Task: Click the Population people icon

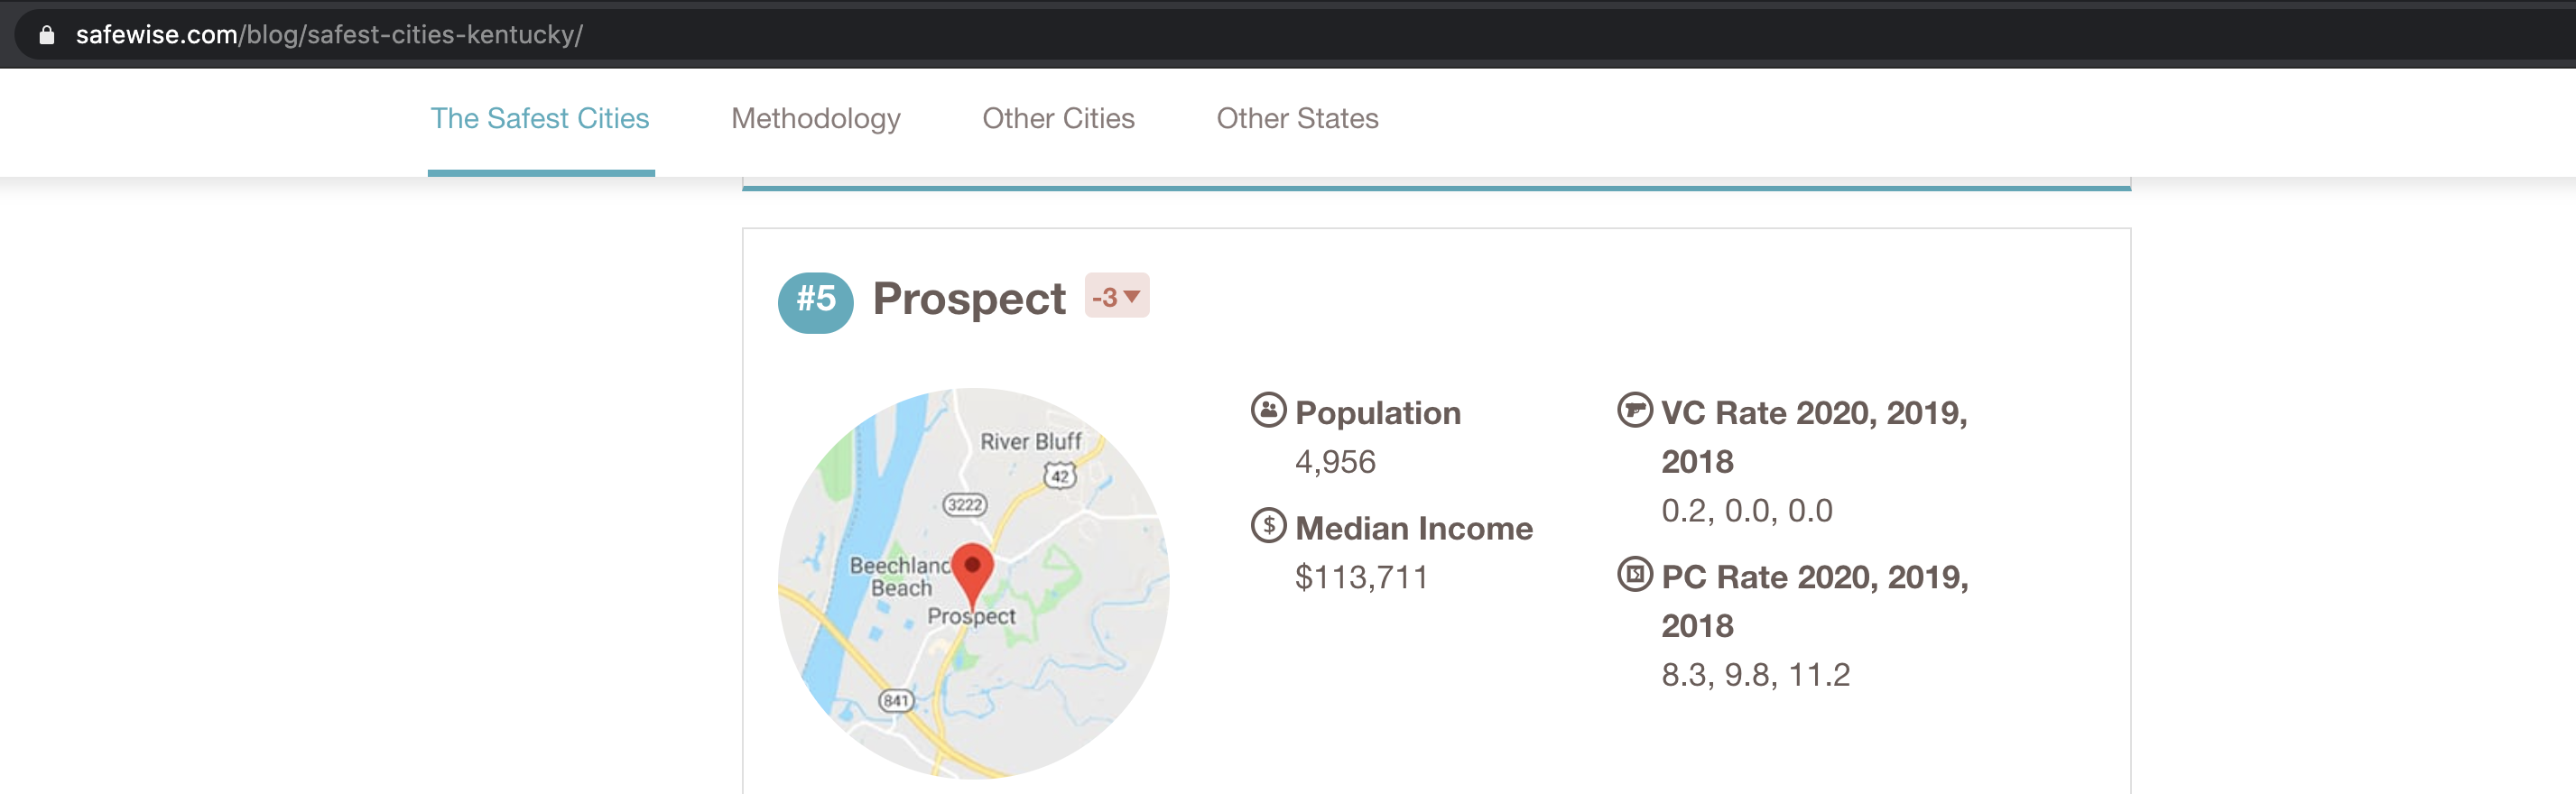Action: 1268,410
